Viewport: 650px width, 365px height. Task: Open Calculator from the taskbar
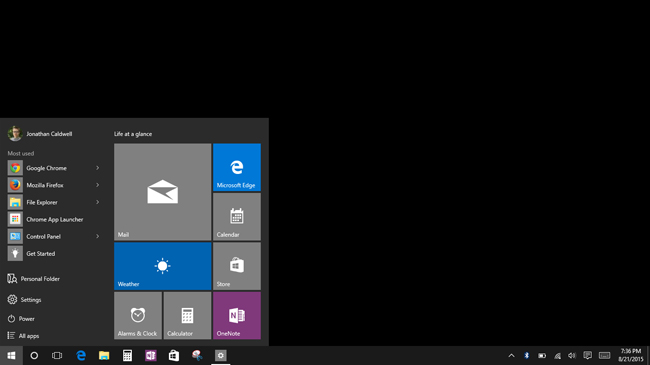point(127,355)
